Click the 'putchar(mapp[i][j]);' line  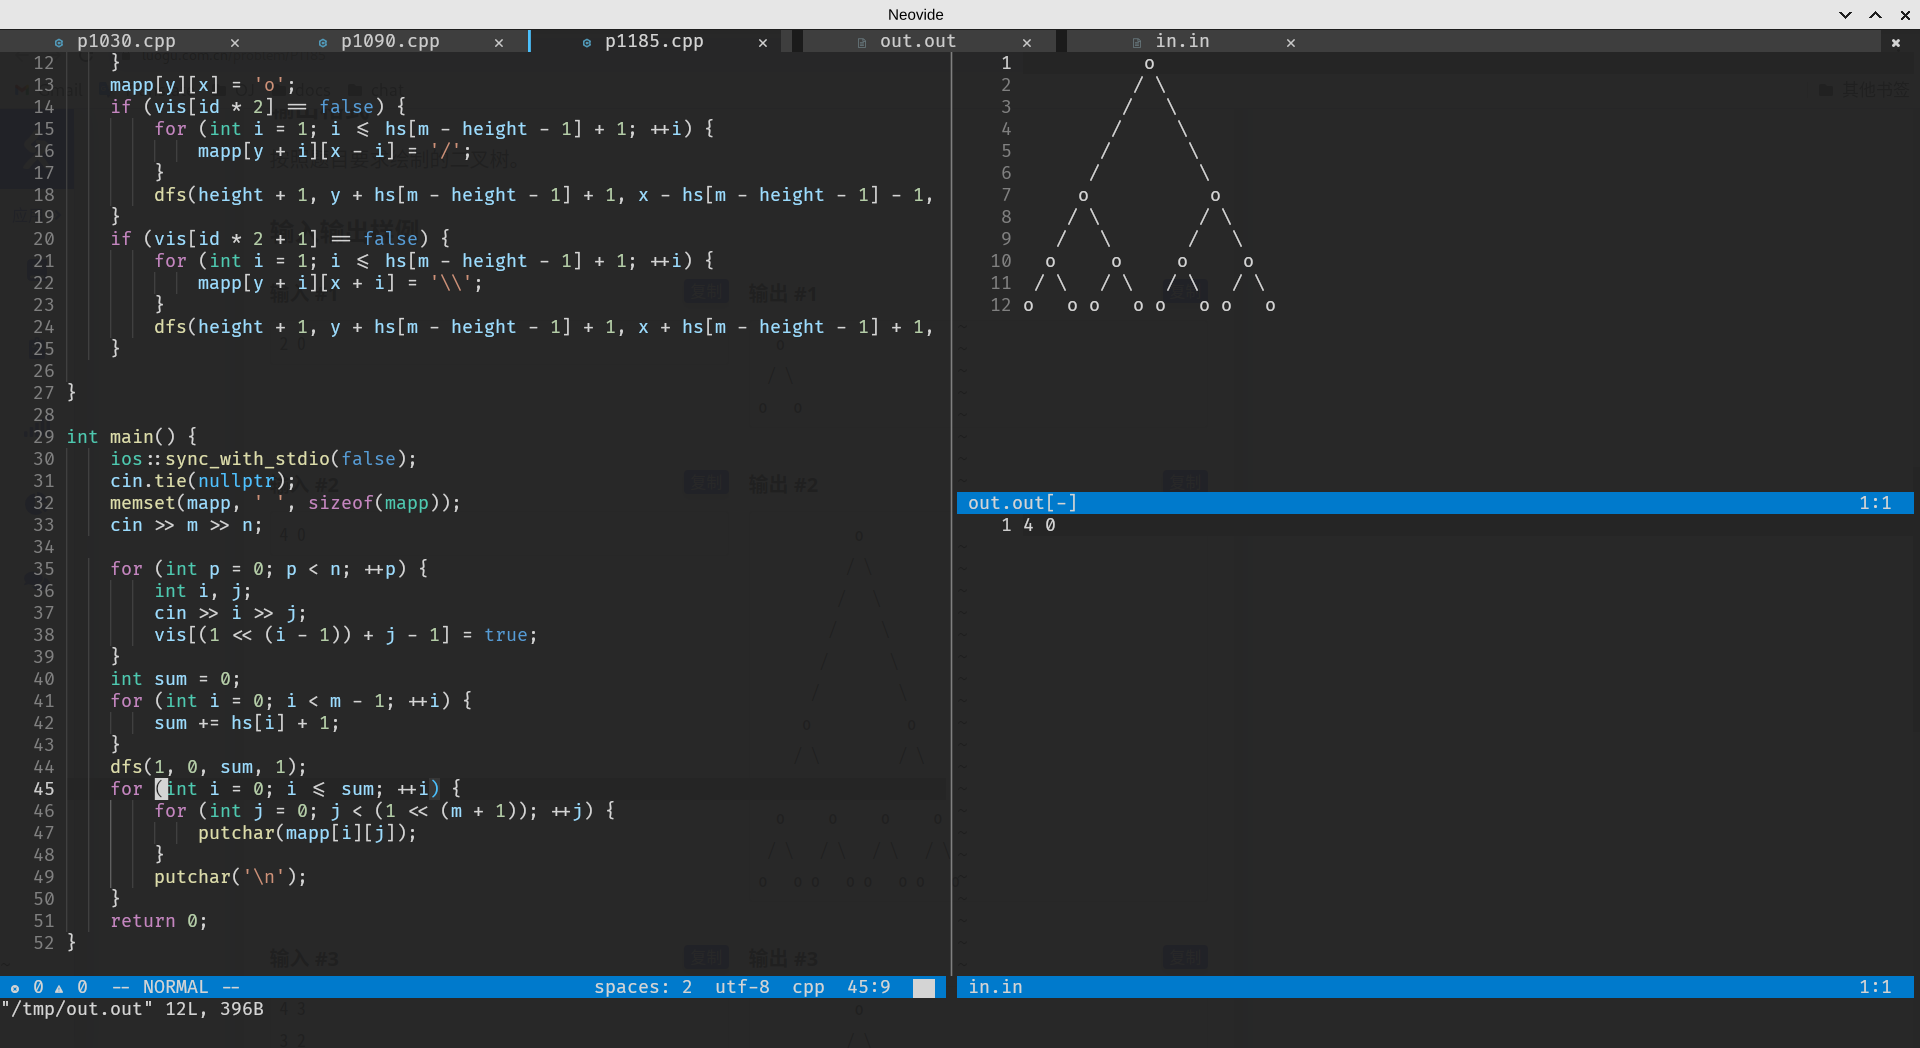(307, 833)
